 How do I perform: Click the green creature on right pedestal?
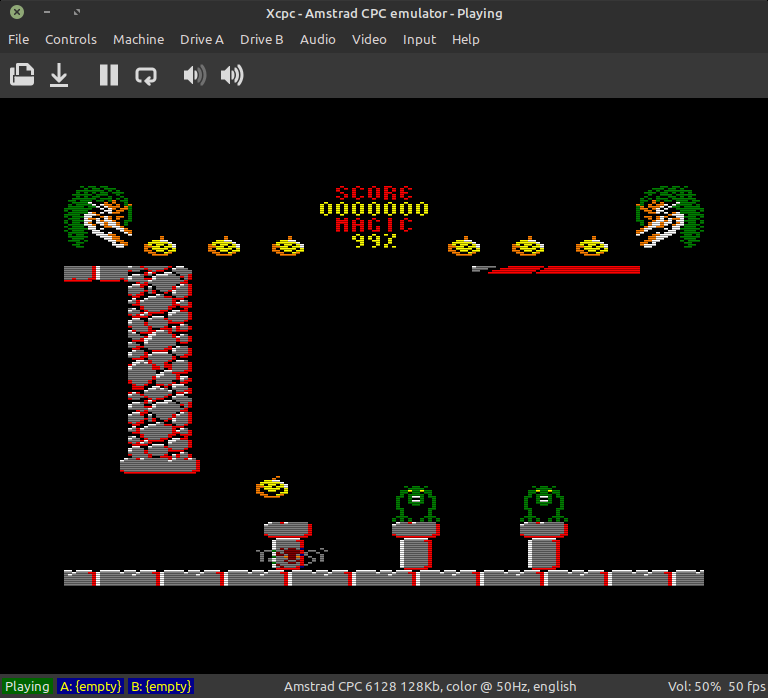point(544,505)
